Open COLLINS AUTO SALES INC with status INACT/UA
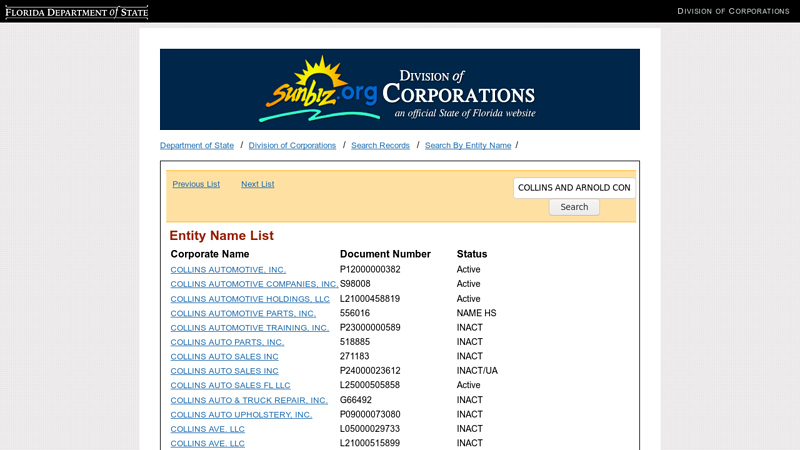800x450 pixels. (x=224, y=371)
